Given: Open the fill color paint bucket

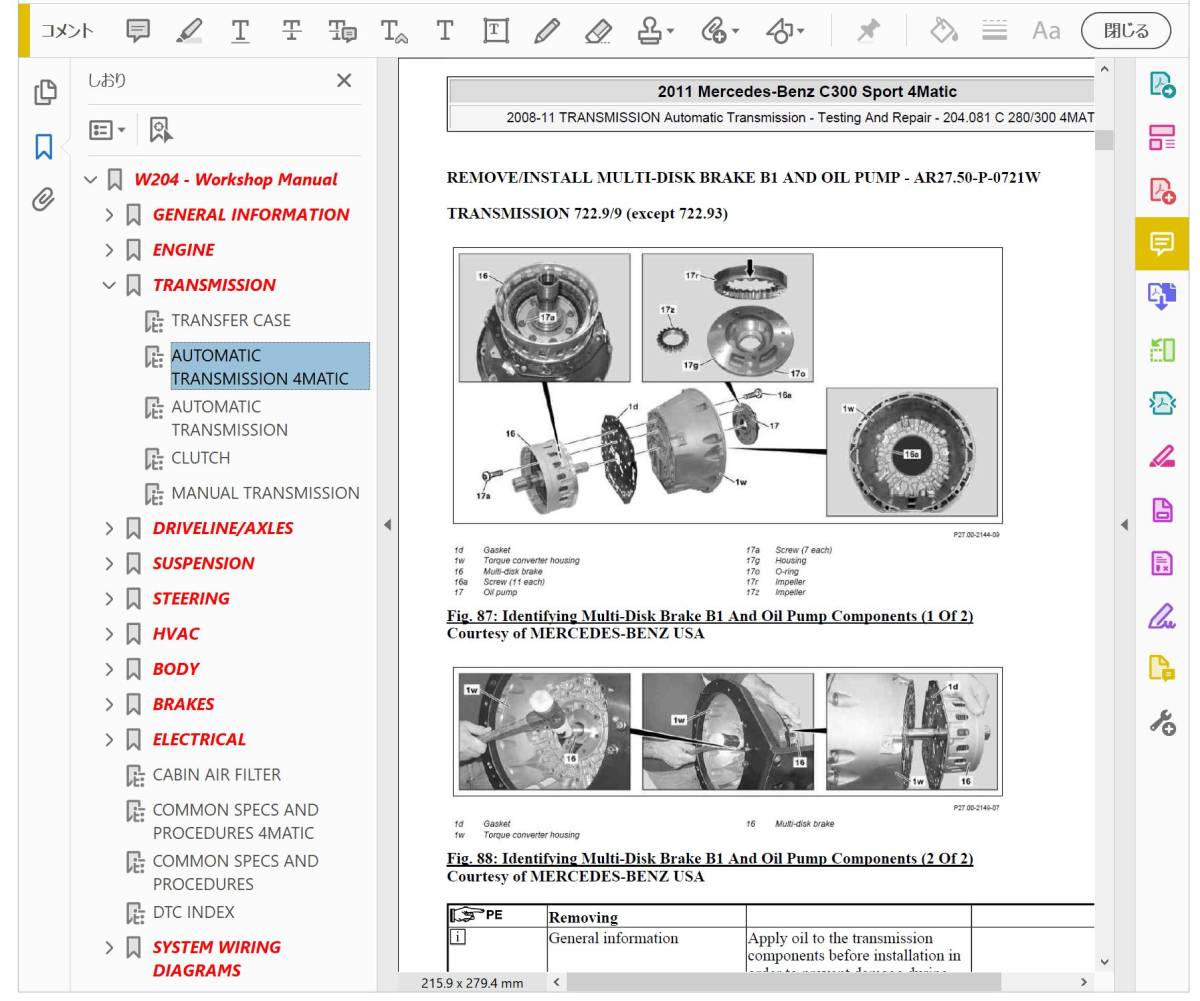Looking at the screenshot, I should click(944, 31).
